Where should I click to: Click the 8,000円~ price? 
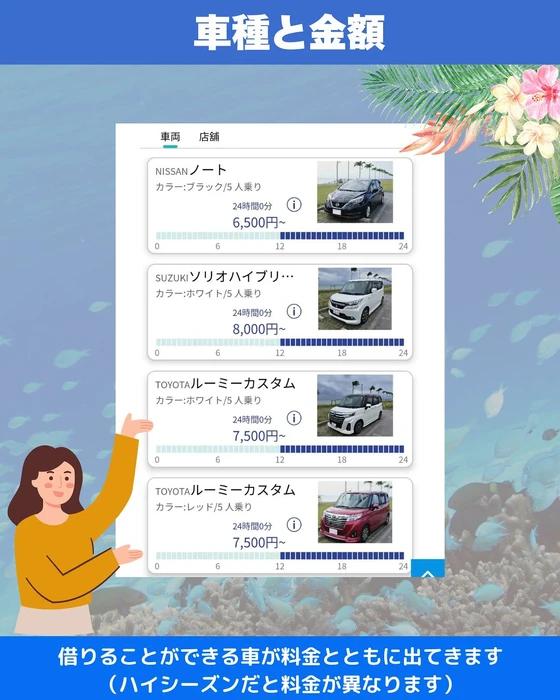point(259,329)
